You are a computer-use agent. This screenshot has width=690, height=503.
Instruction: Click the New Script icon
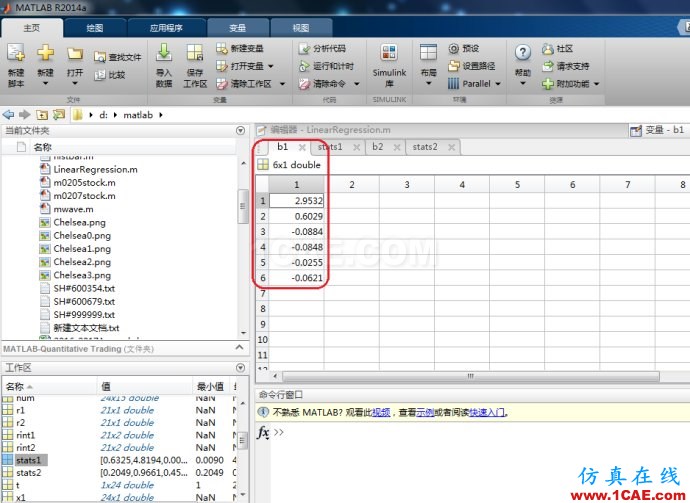tap(16, 53)
